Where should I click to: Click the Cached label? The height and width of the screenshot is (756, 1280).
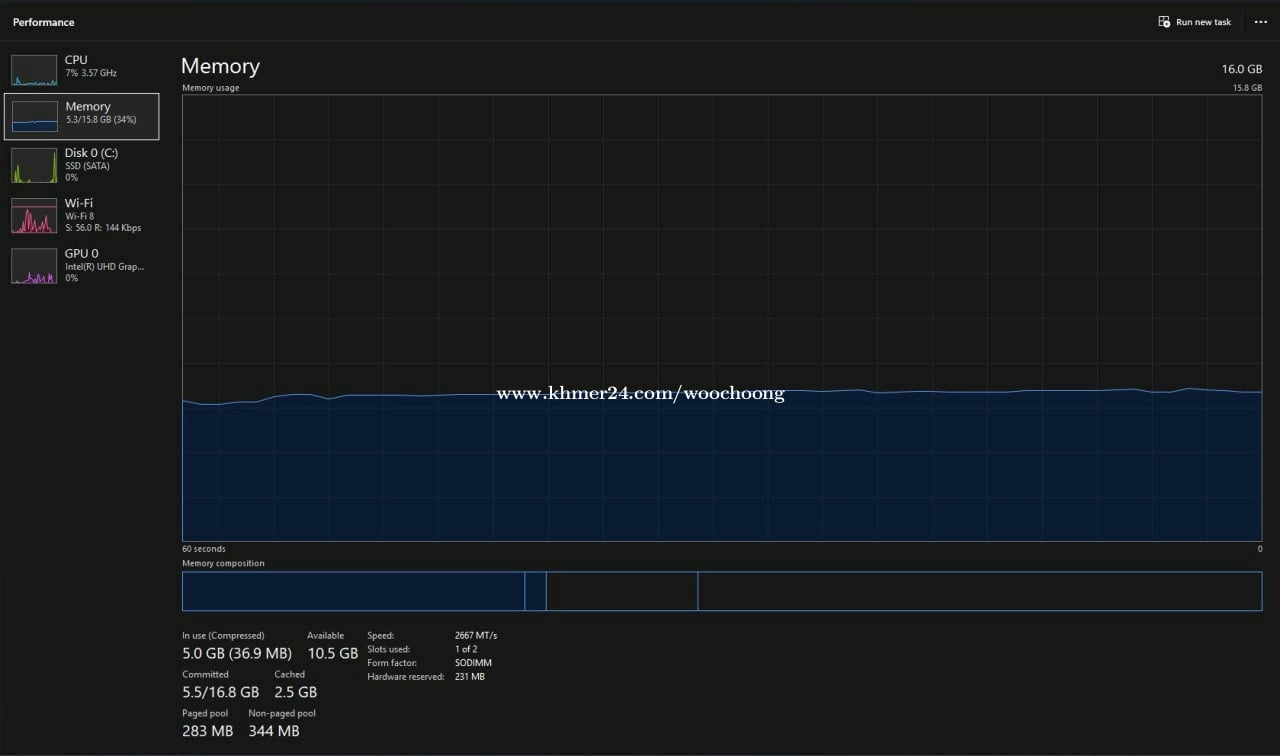coord(290,674)
